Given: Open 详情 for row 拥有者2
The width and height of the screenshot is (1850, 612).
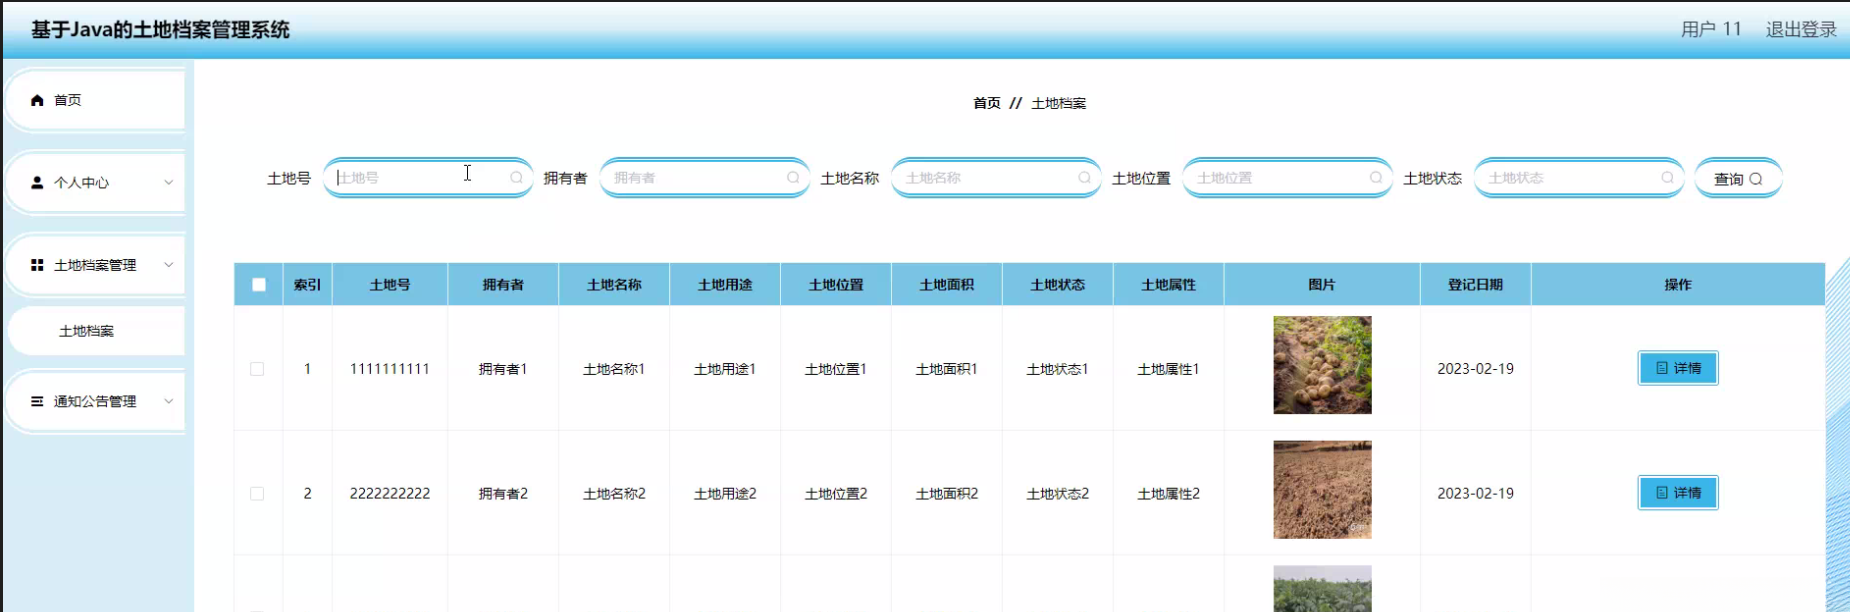Looking at the screenshot, I should 1678,493.
